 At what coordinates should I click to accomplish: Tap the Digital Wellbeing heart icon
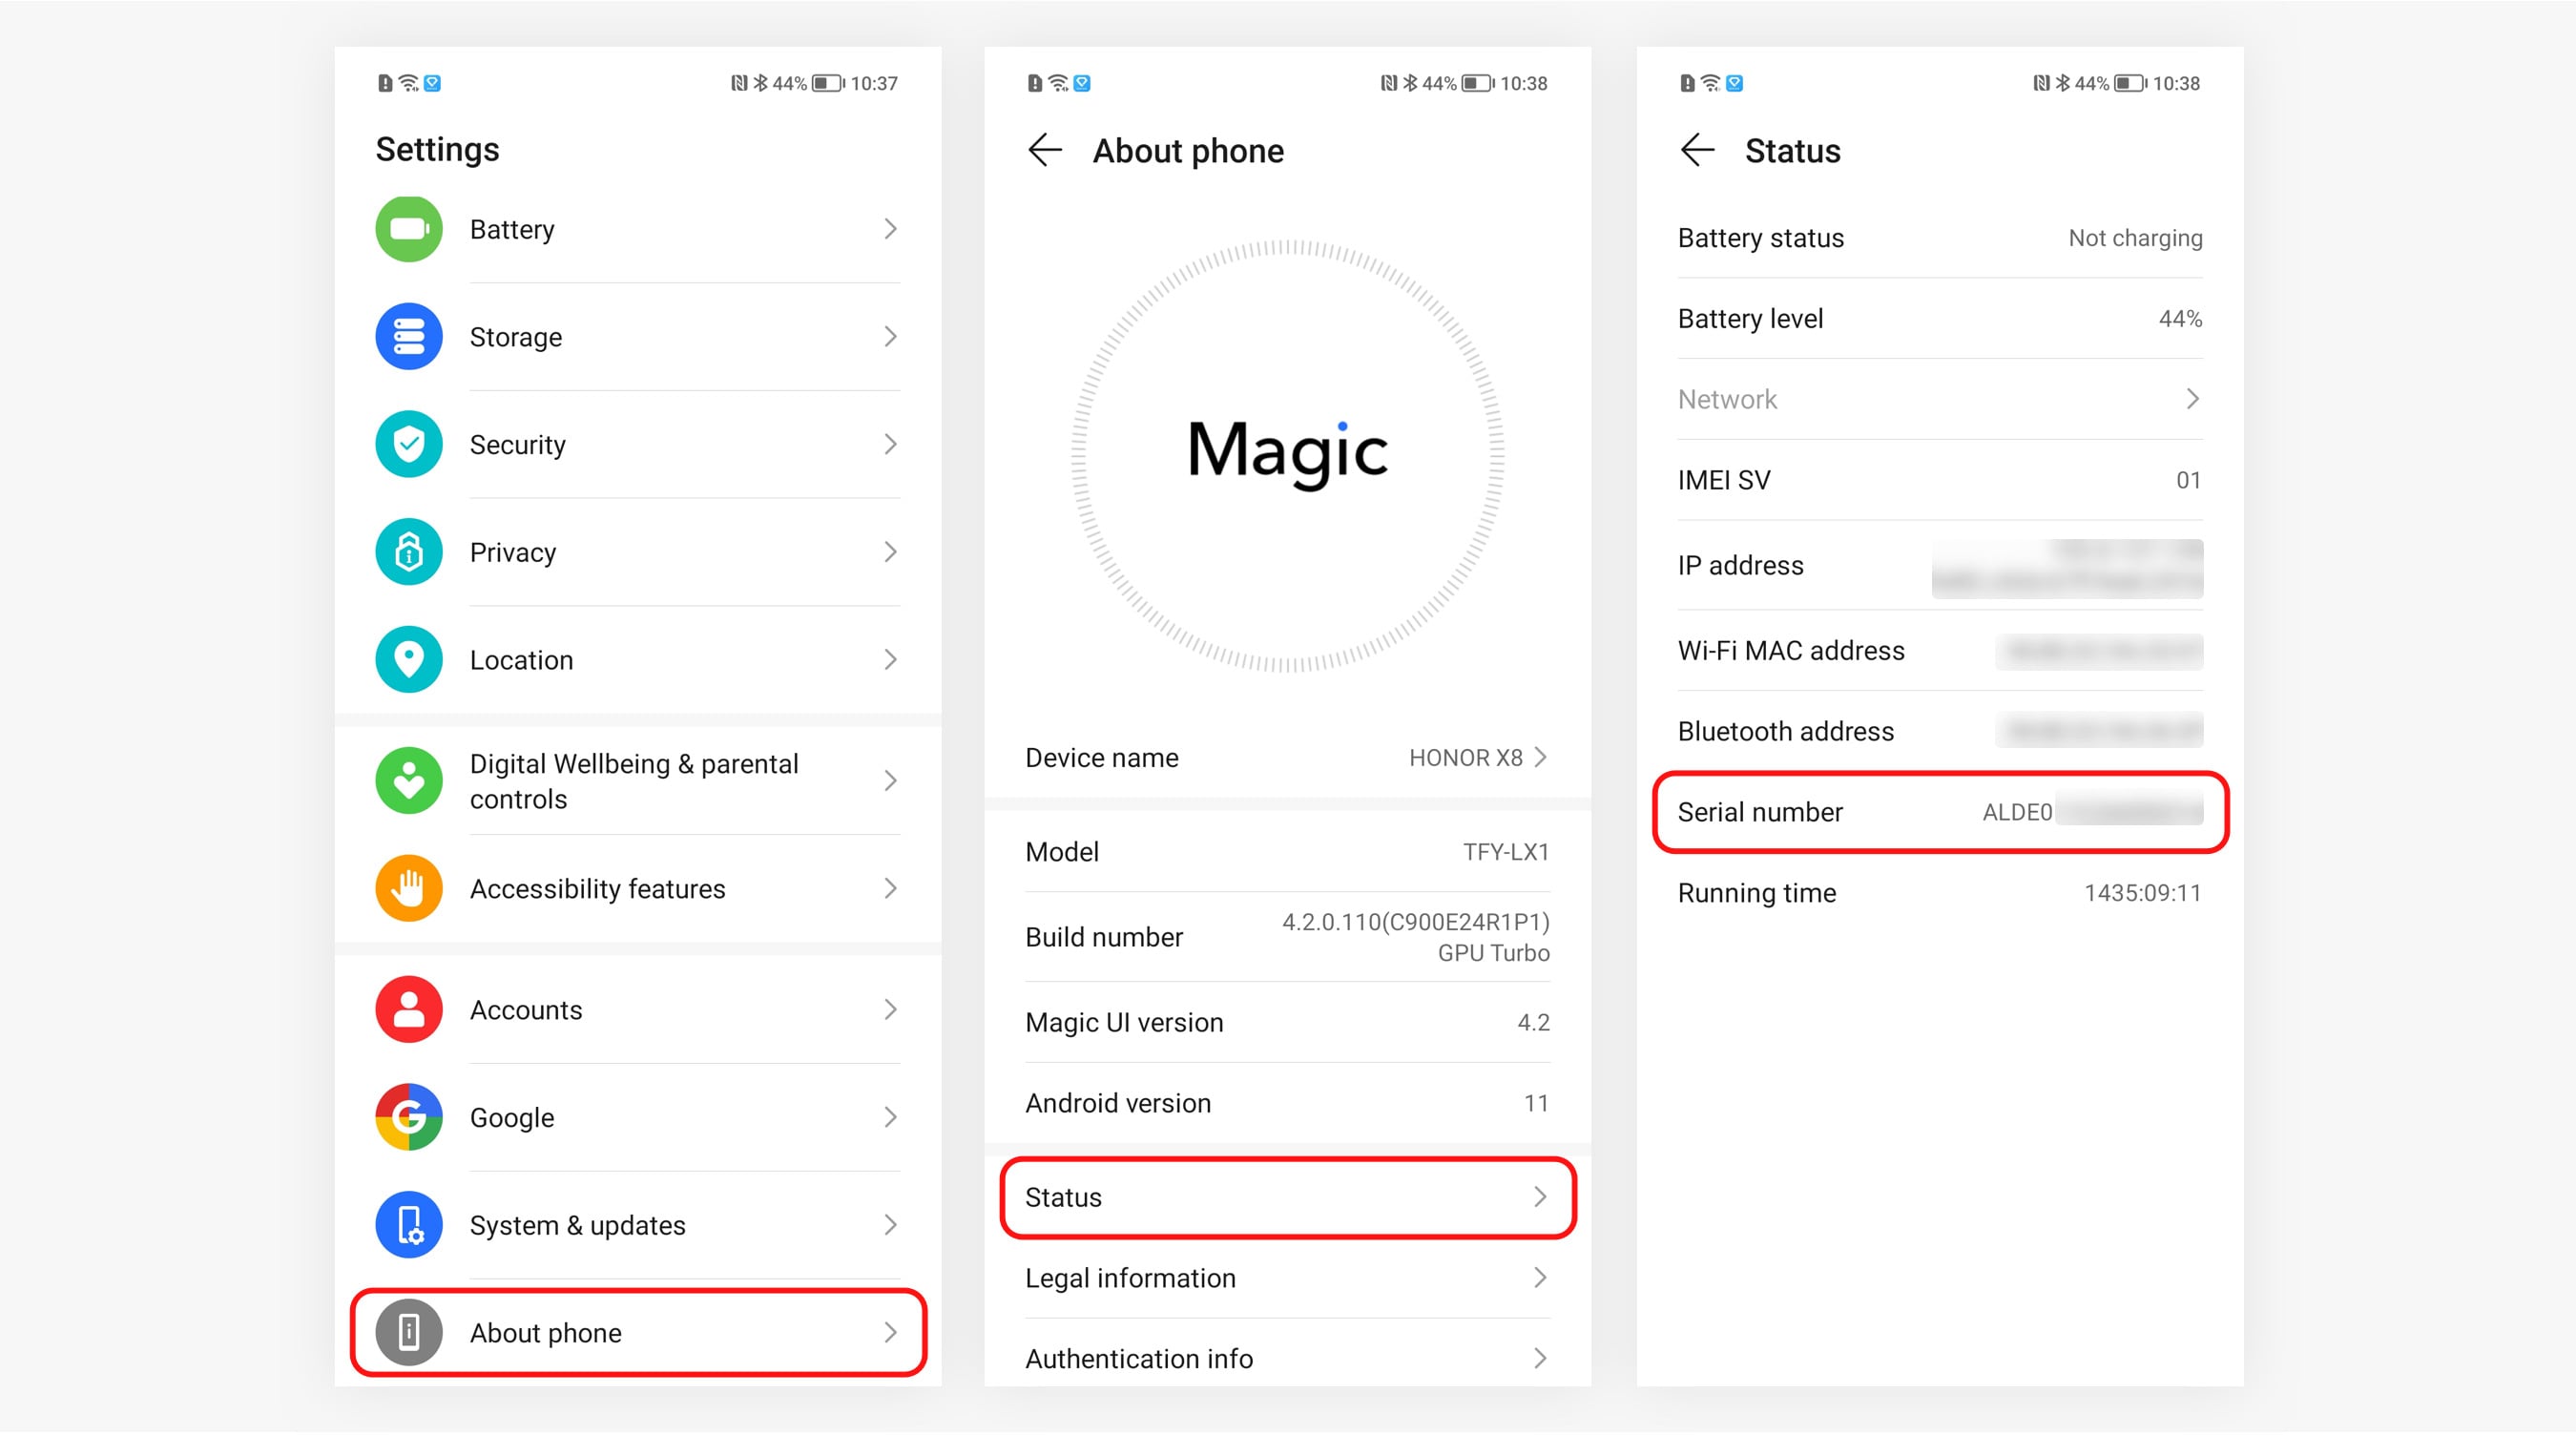[408, 781]
